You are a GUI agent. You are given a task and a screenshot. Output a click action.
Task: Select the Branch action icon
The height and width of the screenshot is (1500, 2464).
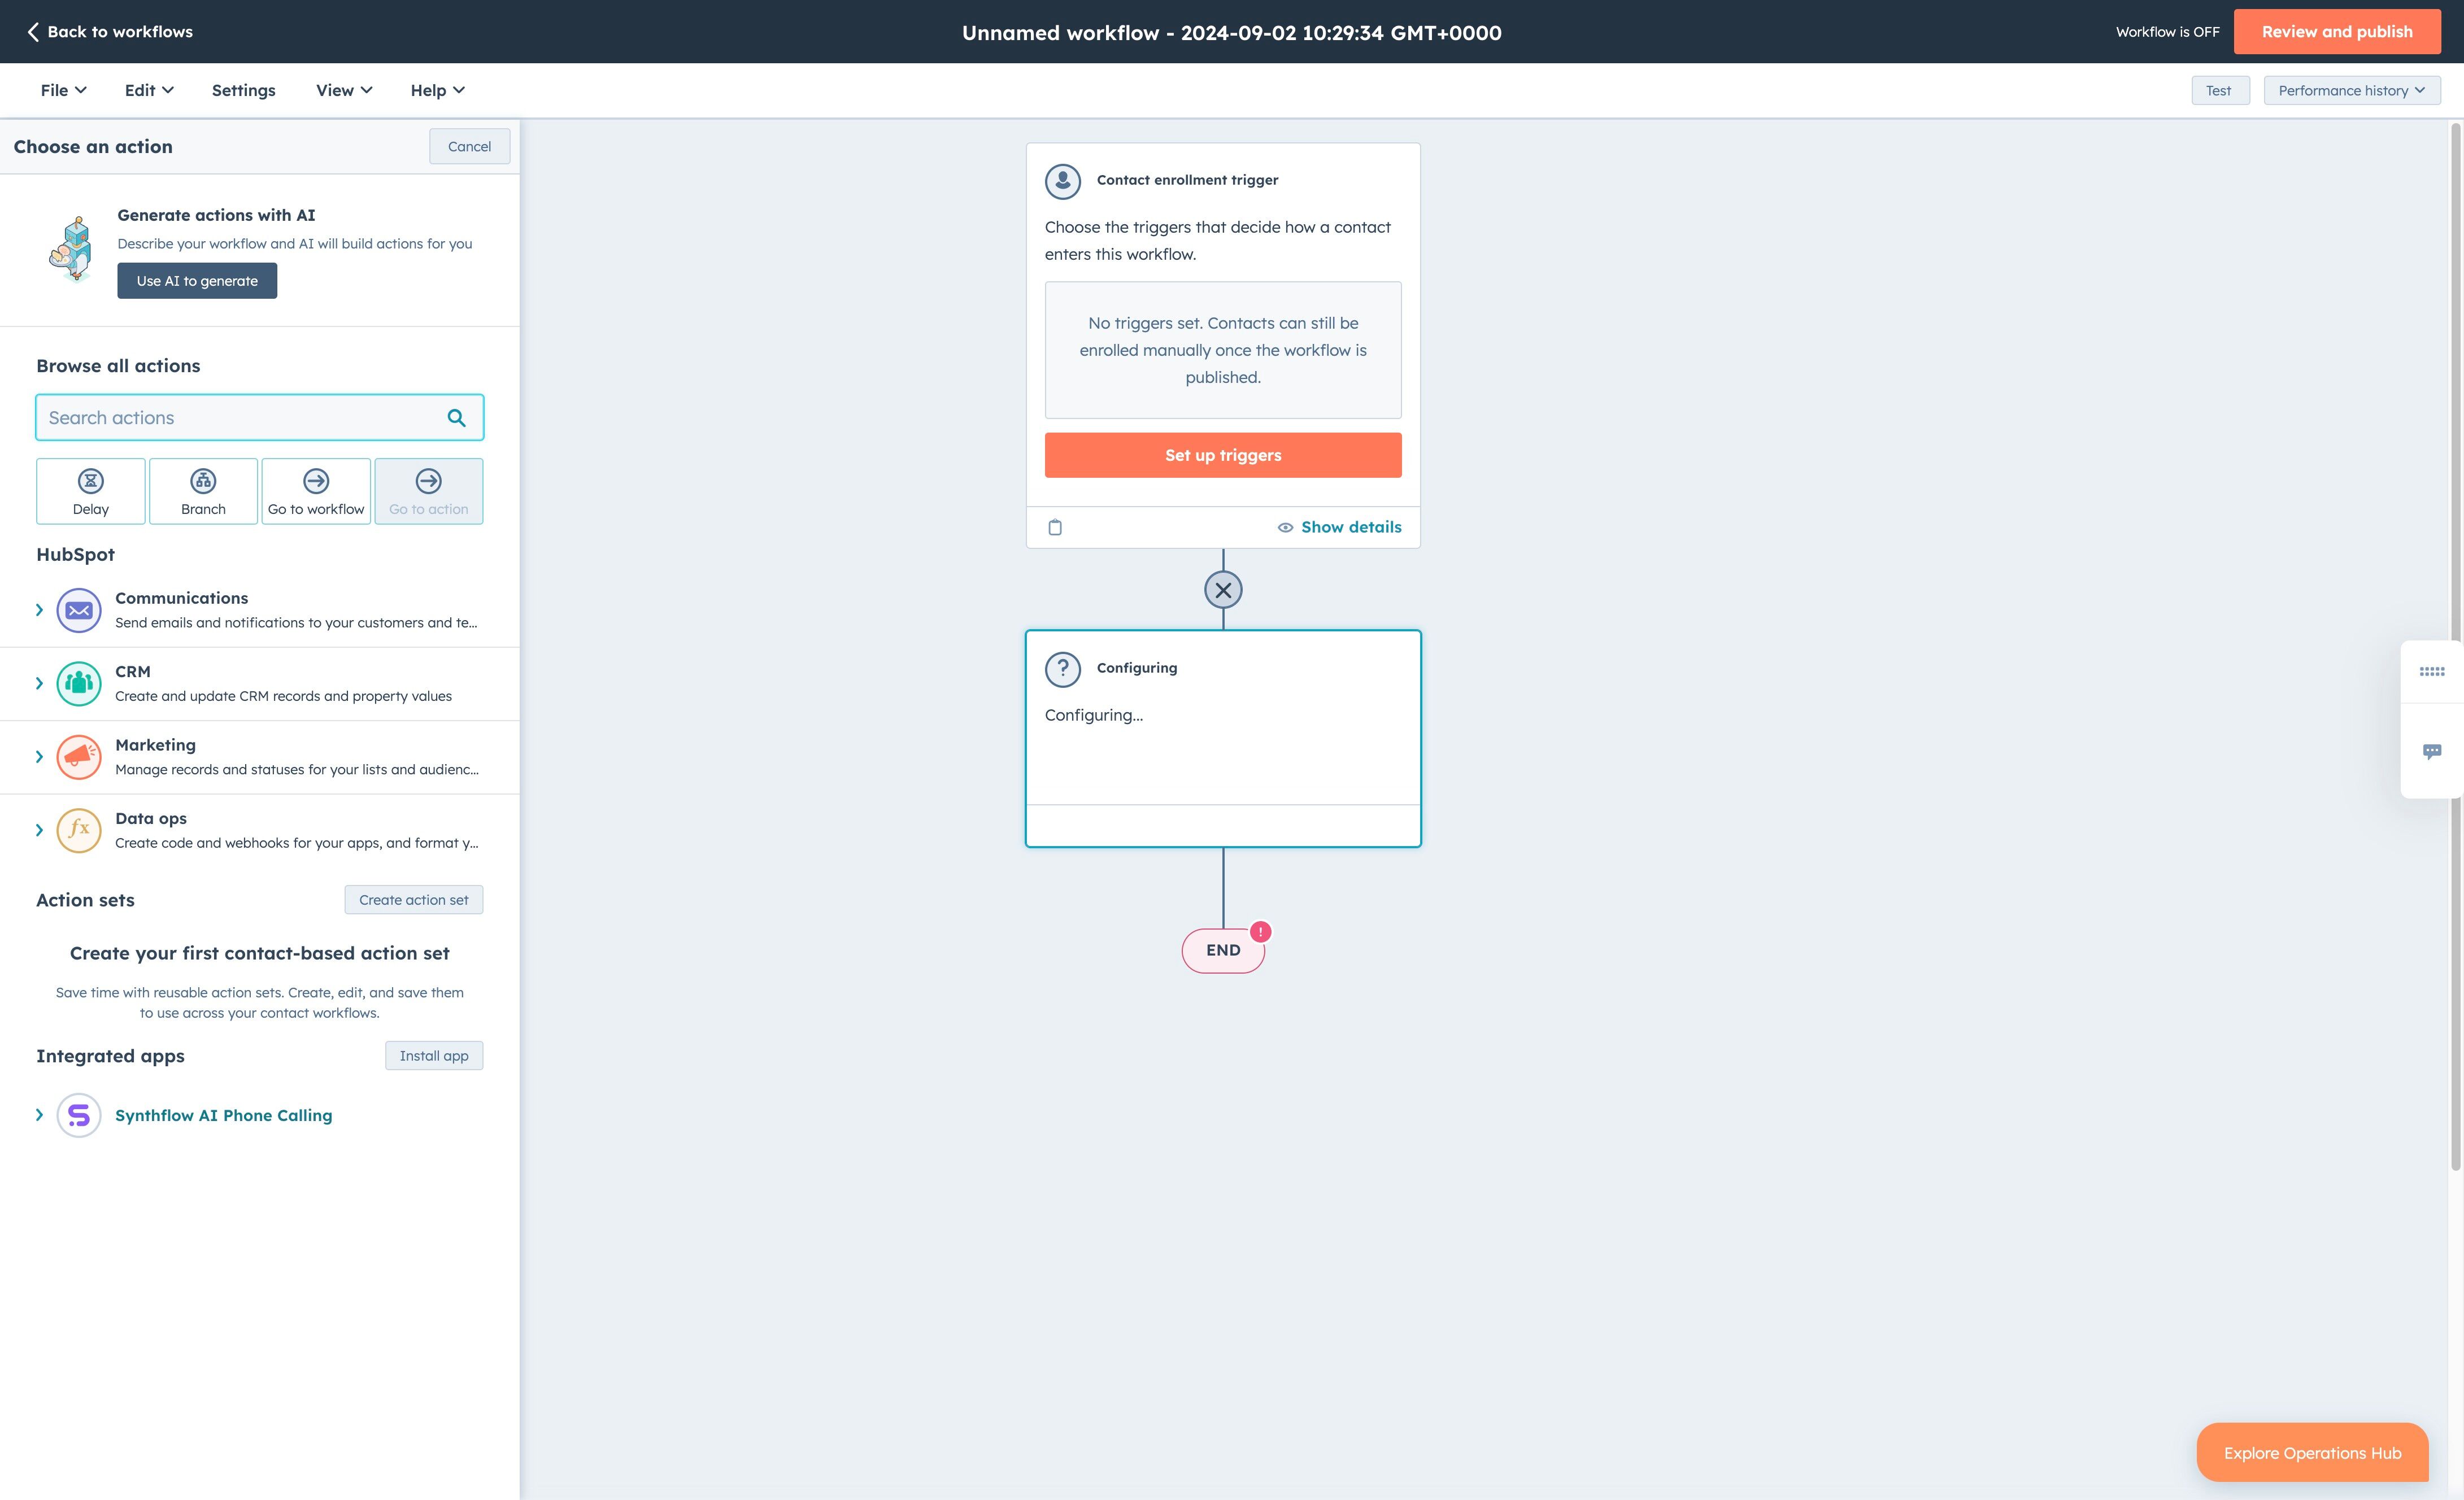(203, 481)
